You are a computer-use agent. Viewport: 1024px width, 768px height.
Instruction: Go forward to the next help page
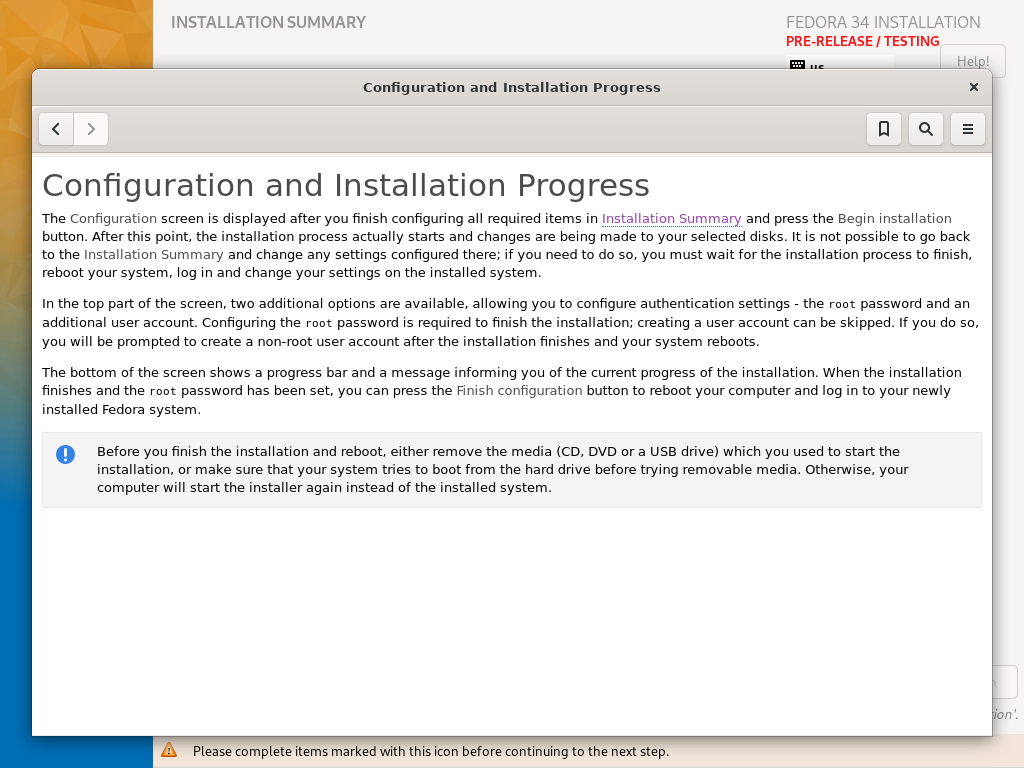click(91, 129)
